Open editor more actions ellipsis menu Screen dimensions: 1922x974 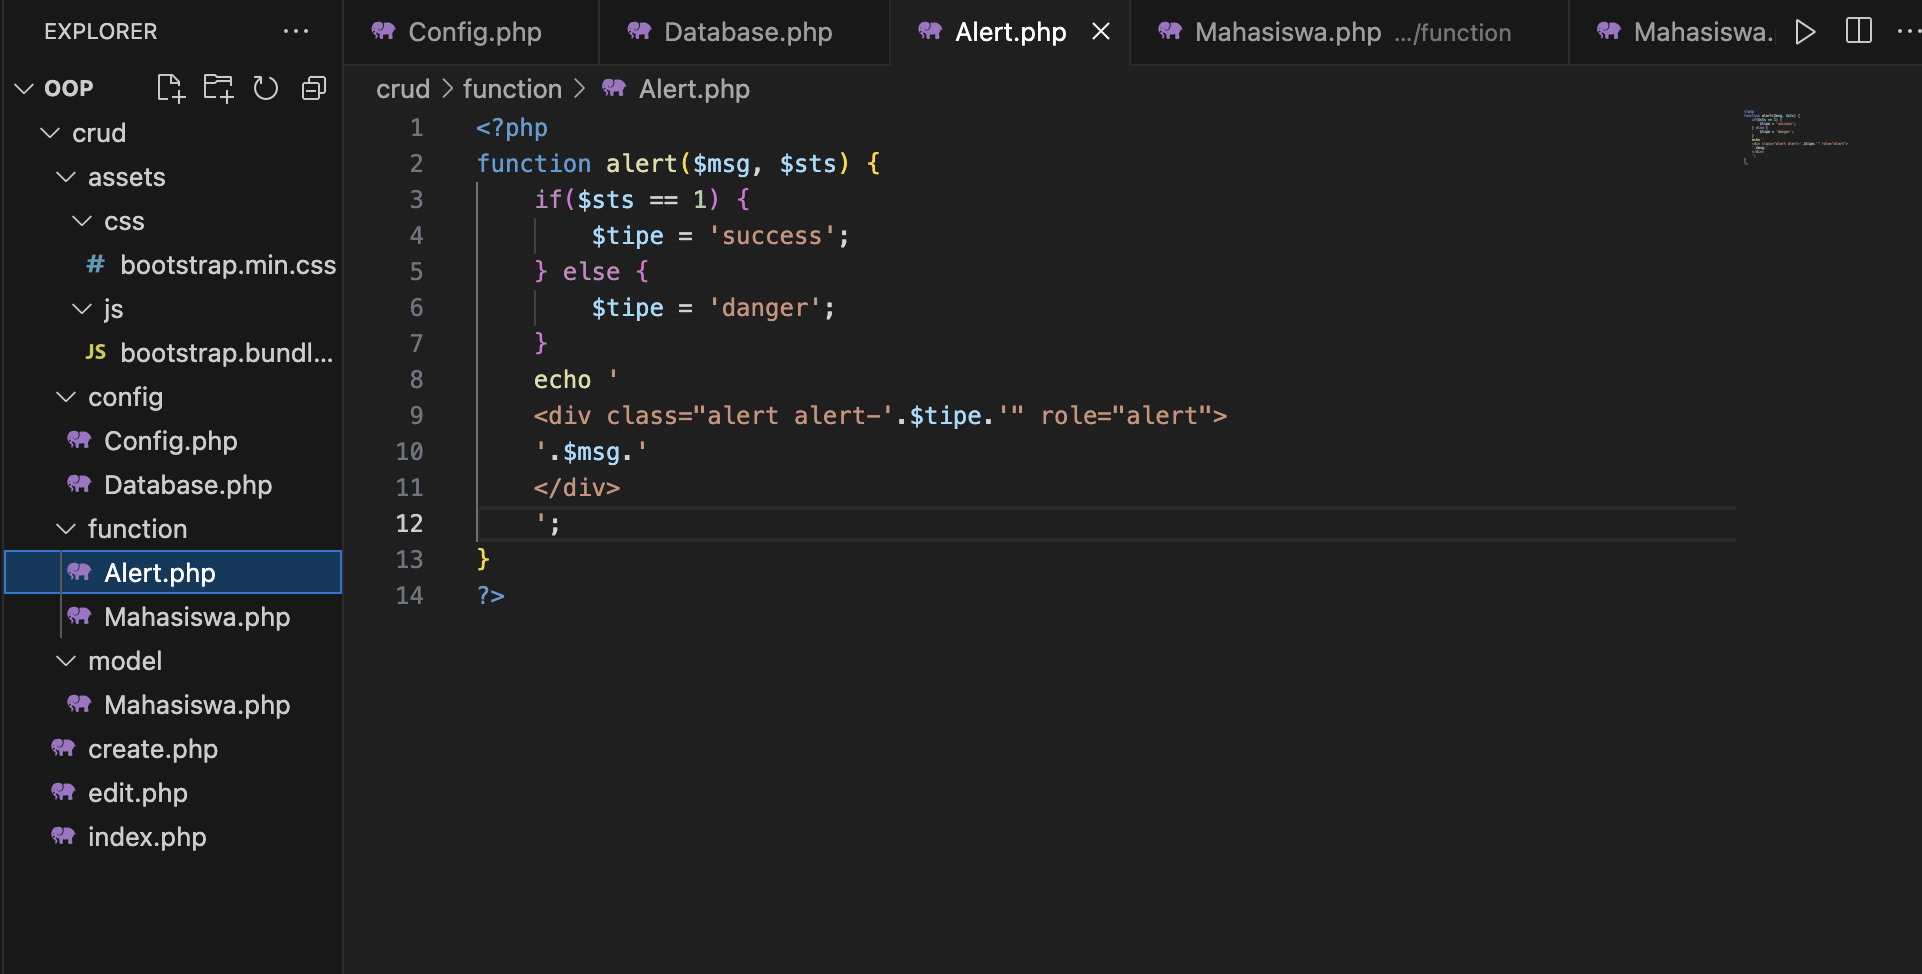(x=1907, y=32)
